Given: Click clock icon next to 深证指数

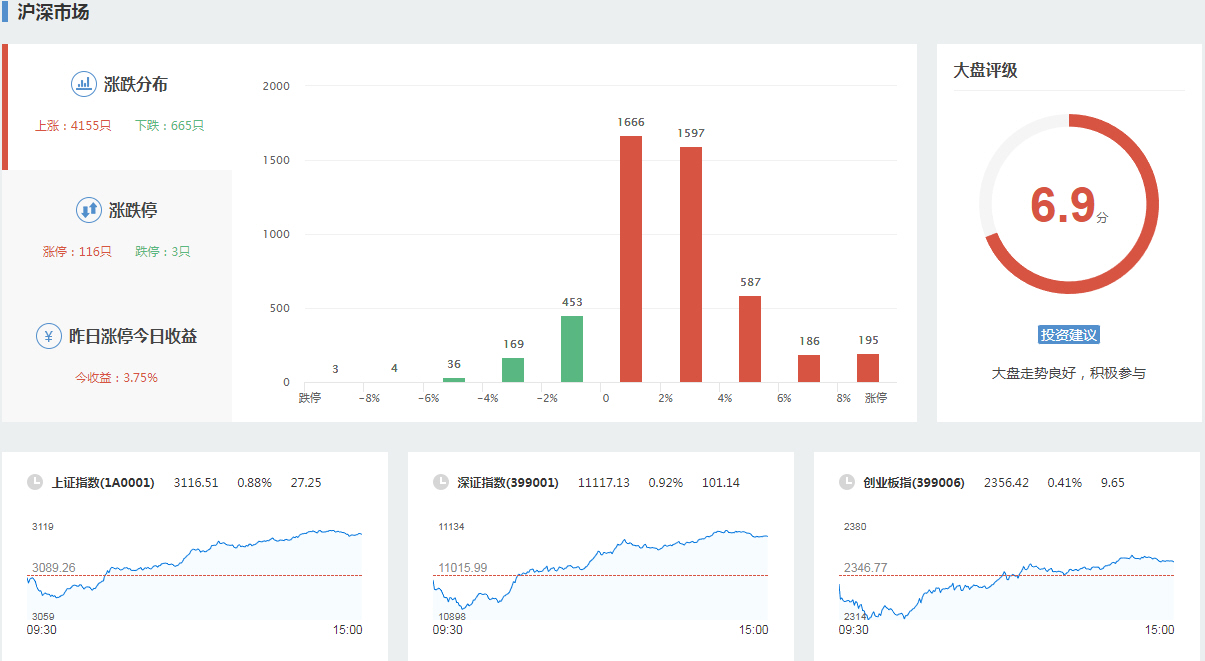Looking at the screenshot, I should [441, 482].
